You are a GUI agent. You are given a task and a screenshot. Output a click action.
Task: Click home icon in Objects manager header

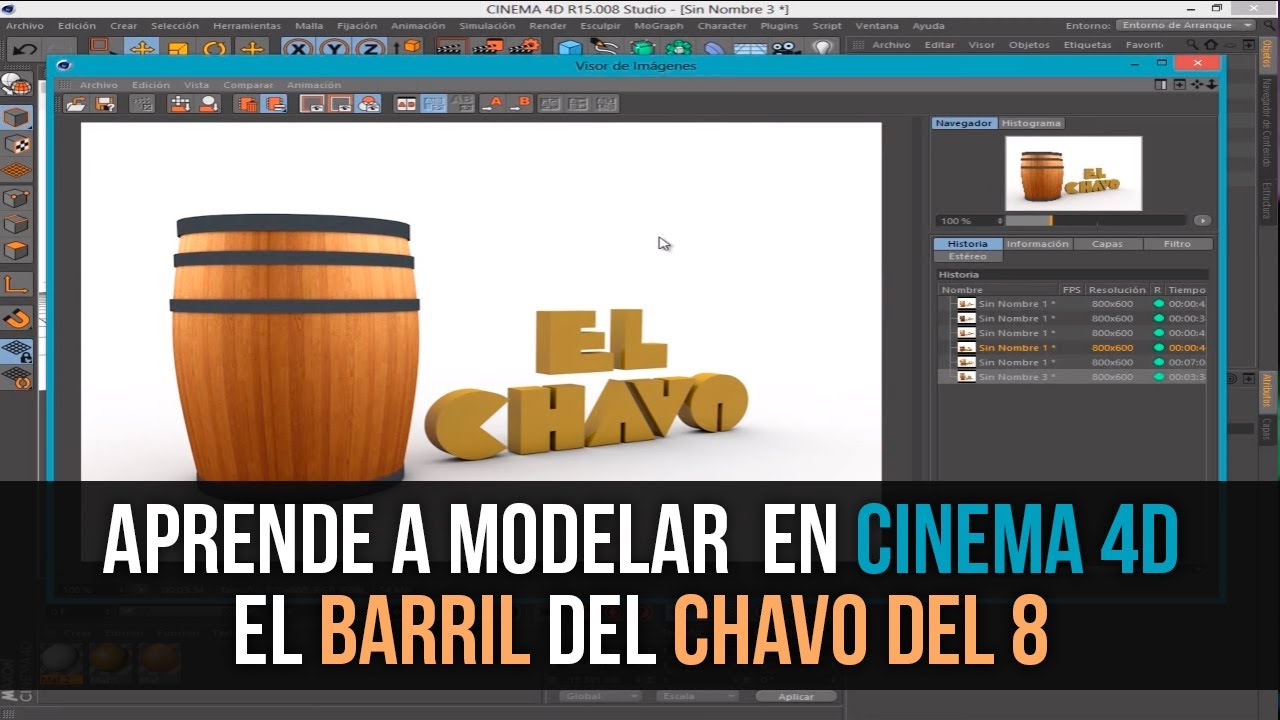[x=1211, y=45]
